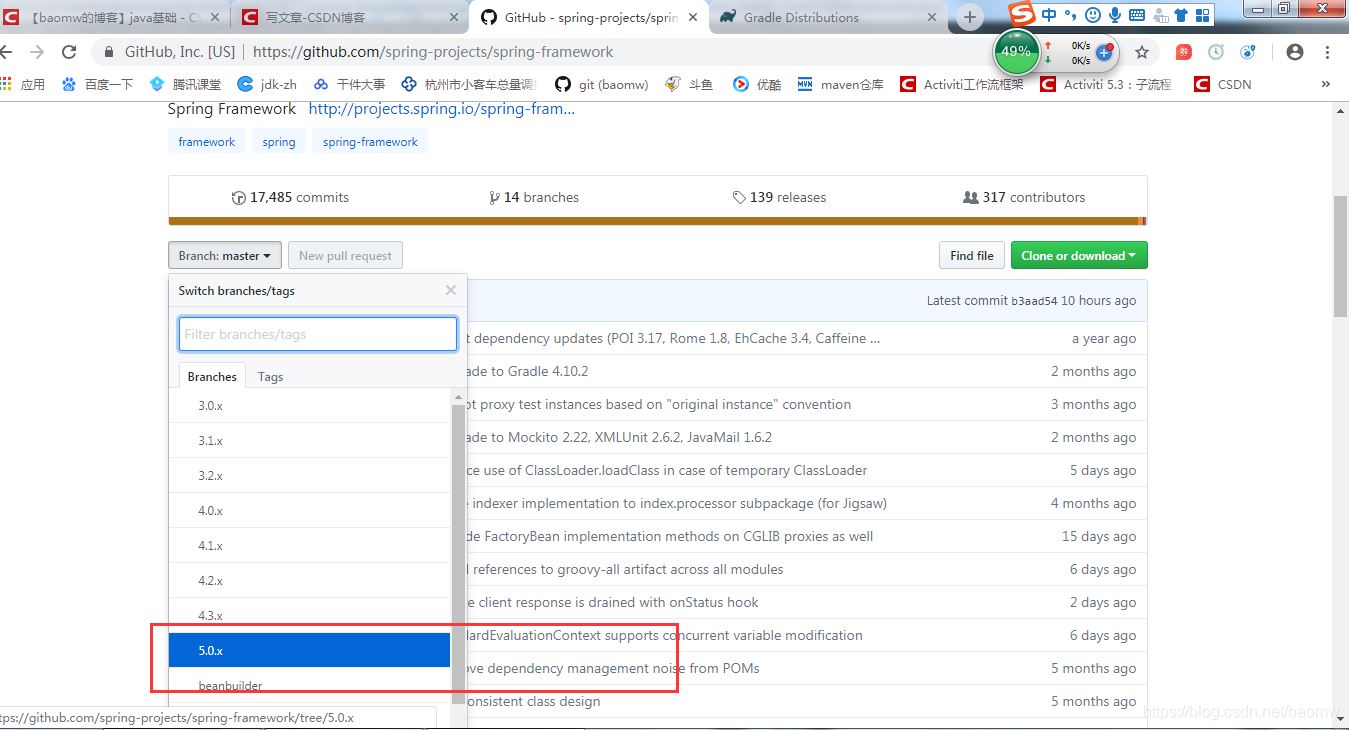Select the GitHub spring-projects tab

[589, 18]
